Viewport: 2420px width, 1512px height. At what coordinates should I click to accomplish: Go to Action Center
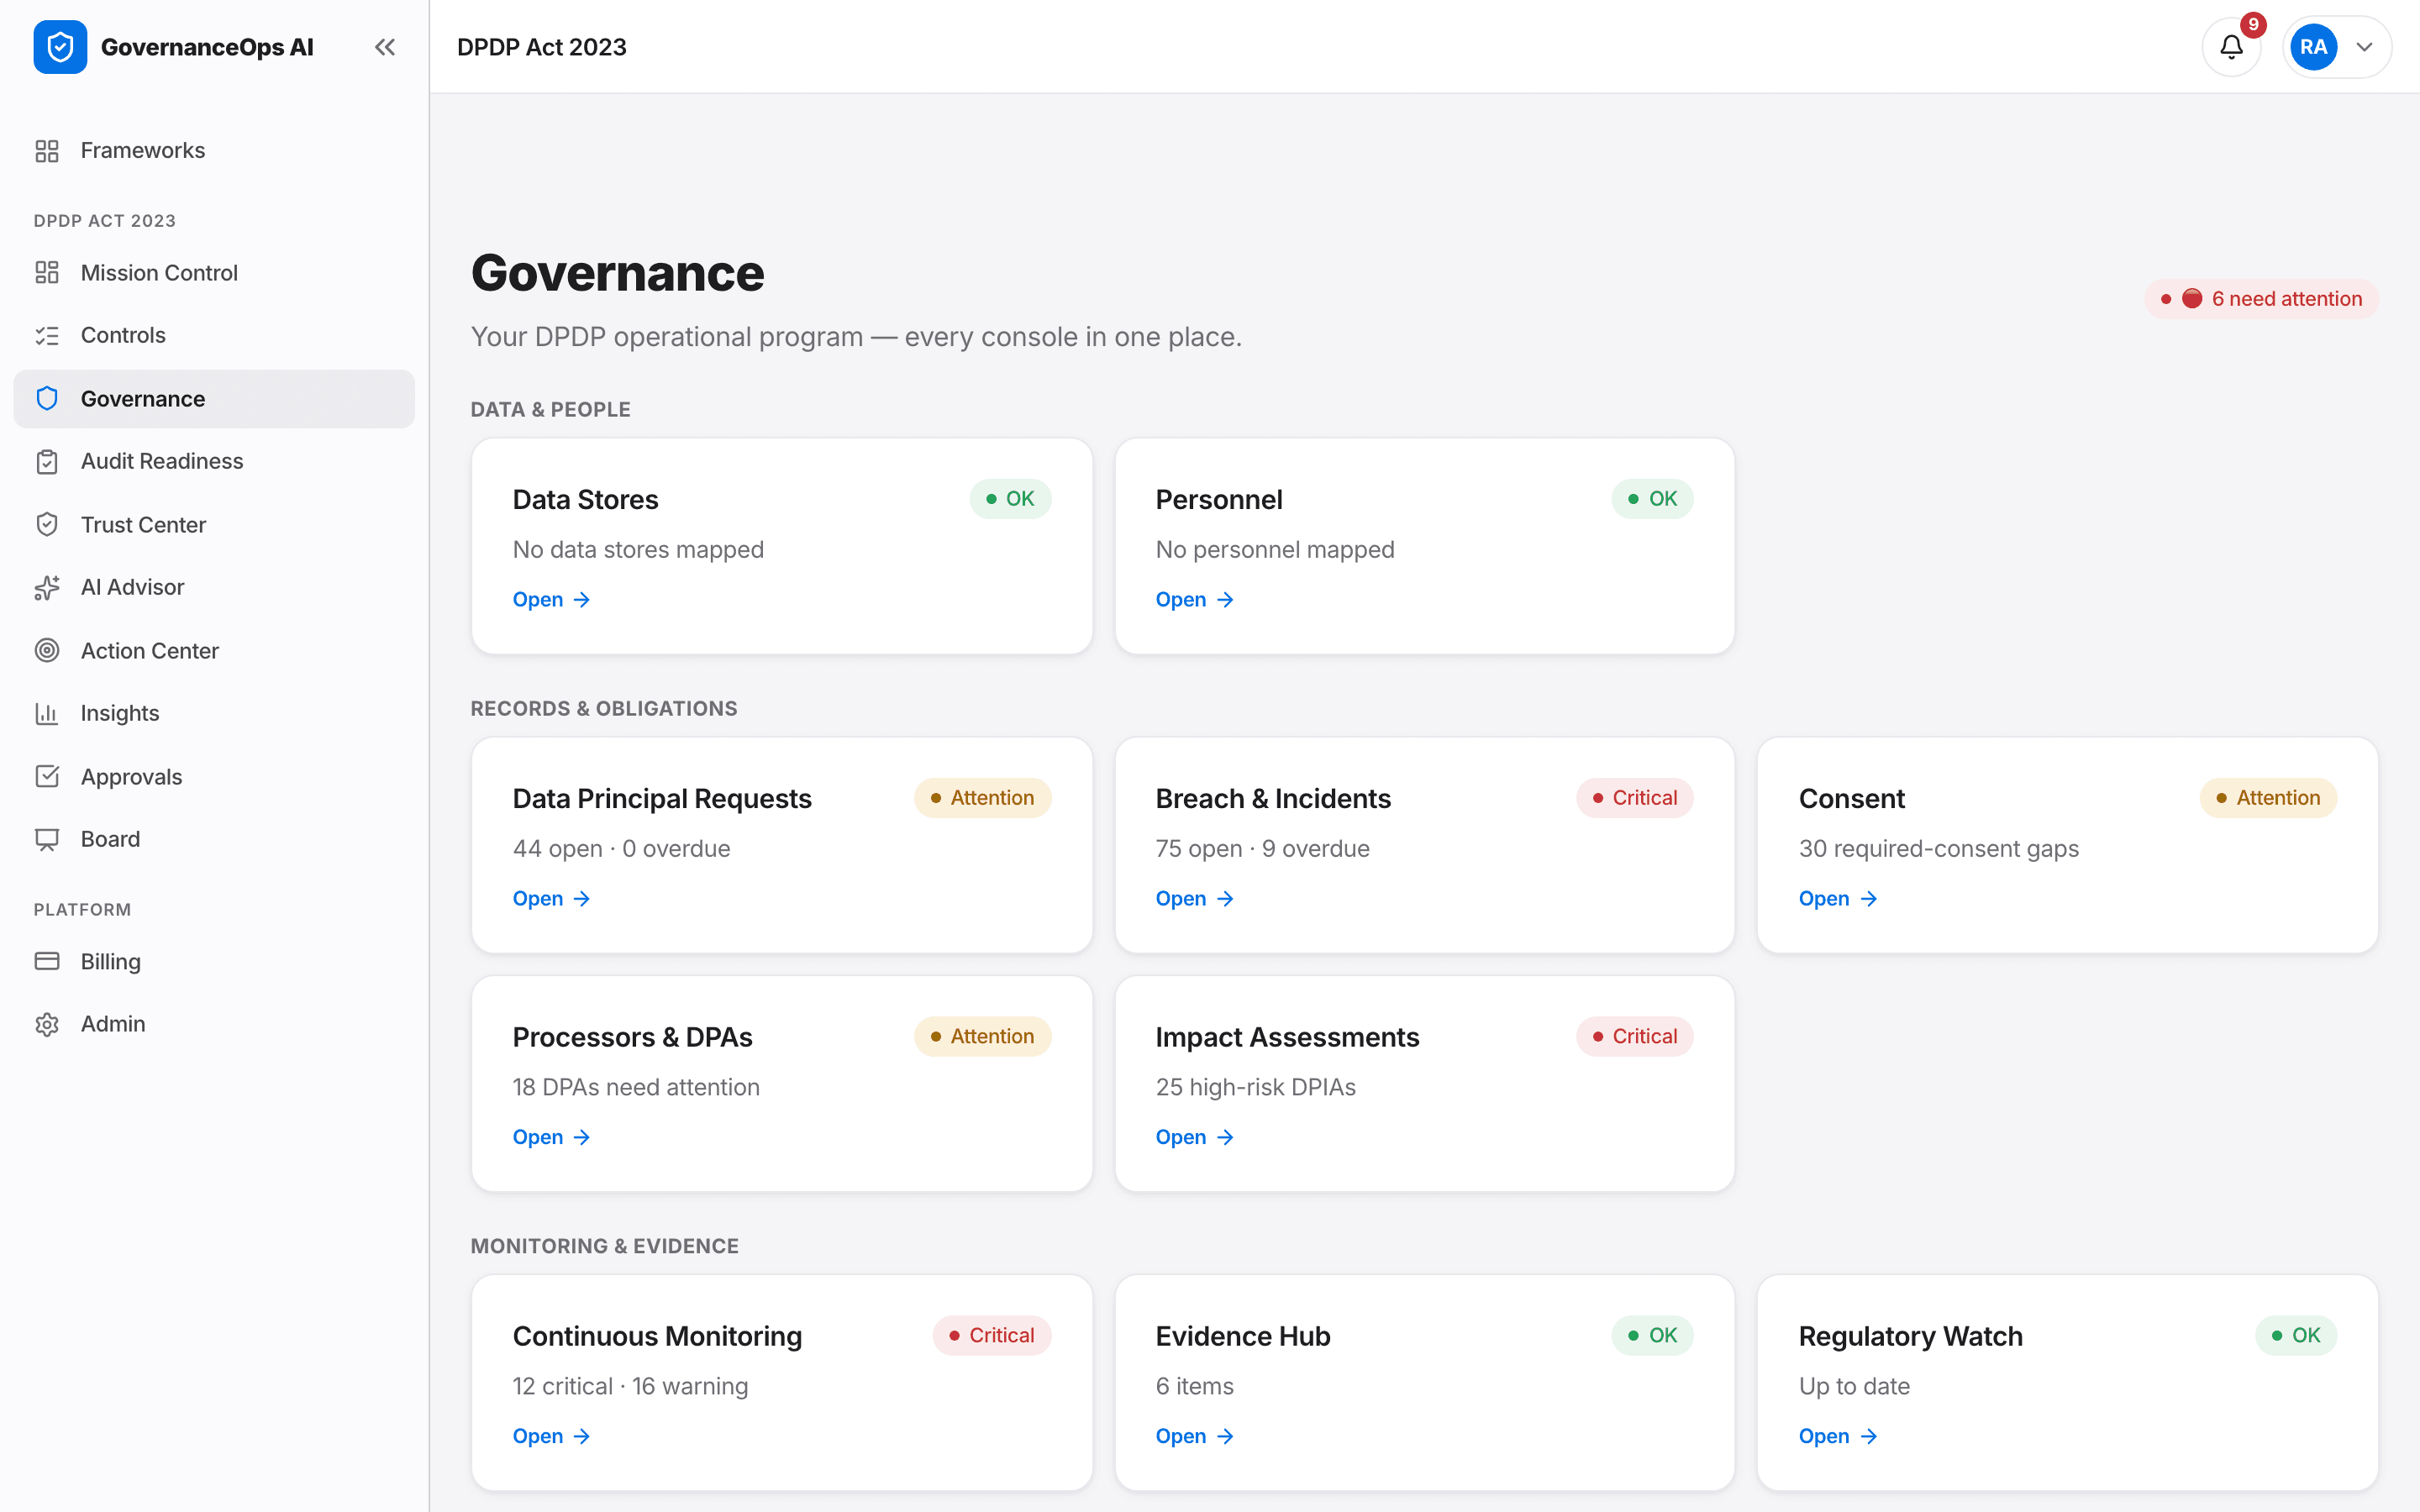pos(214,651)
